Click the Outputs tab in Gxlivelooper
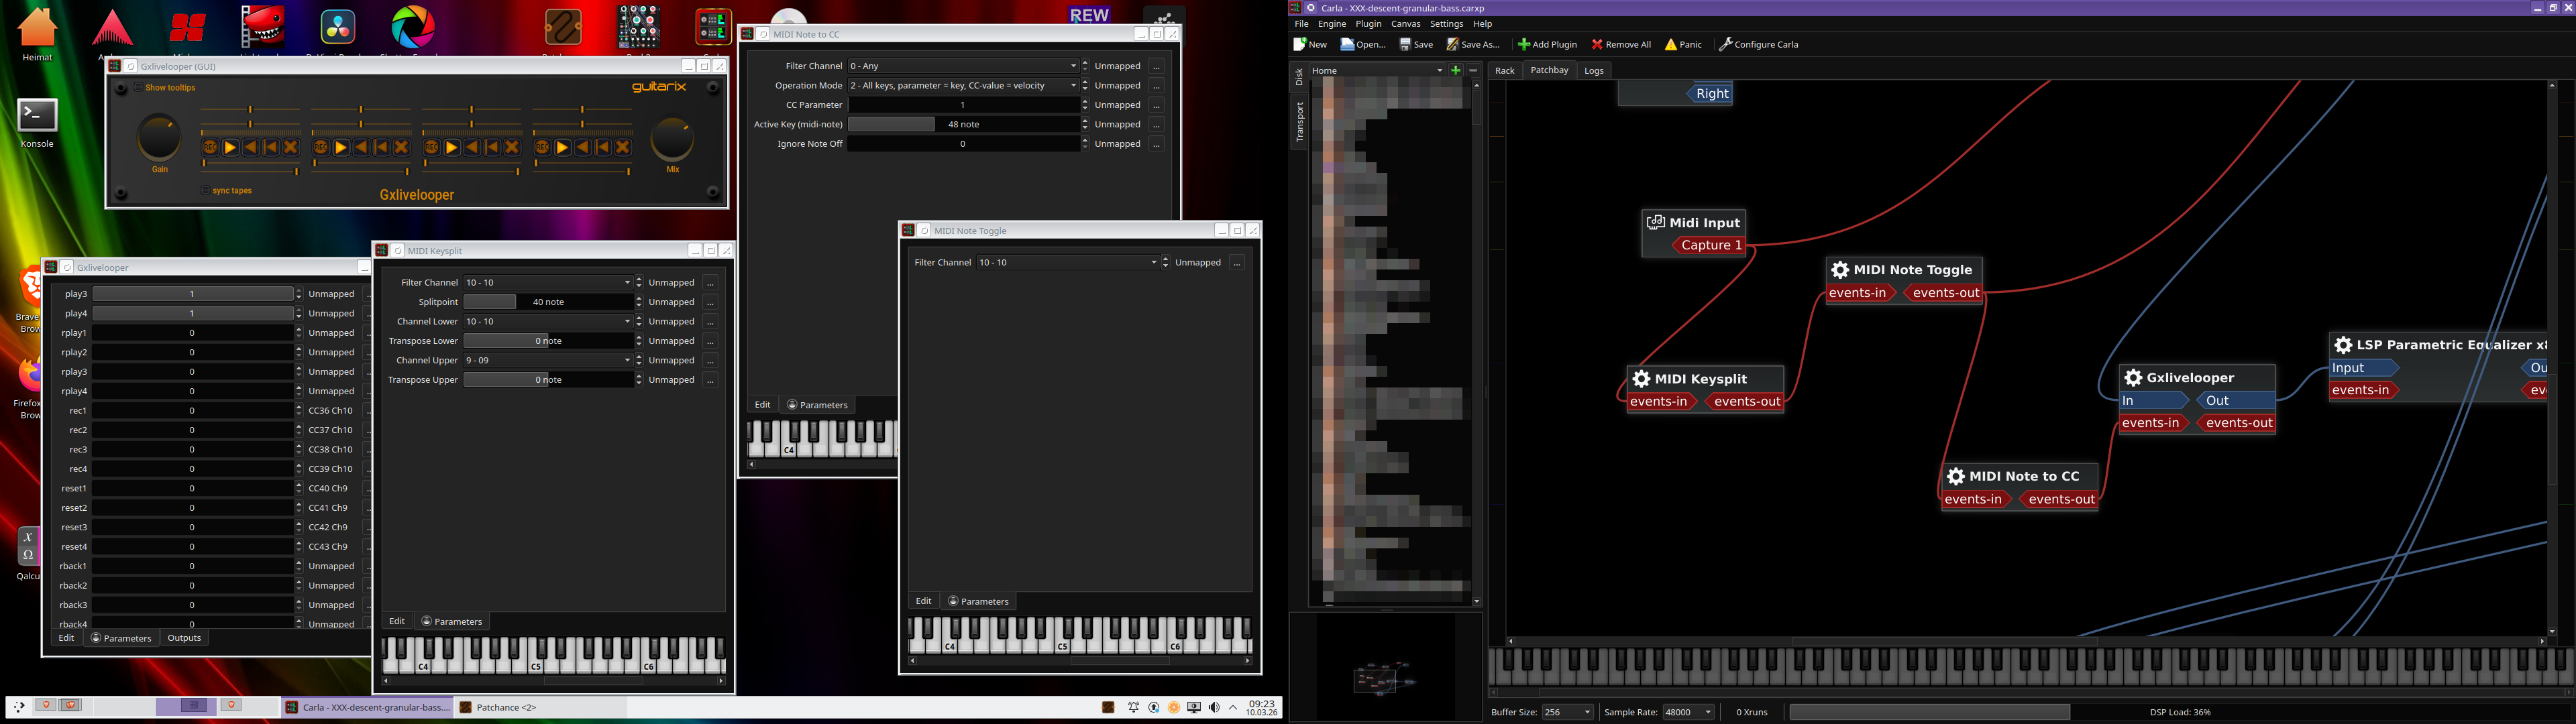The image size is (2576, 724). (184, 638)
